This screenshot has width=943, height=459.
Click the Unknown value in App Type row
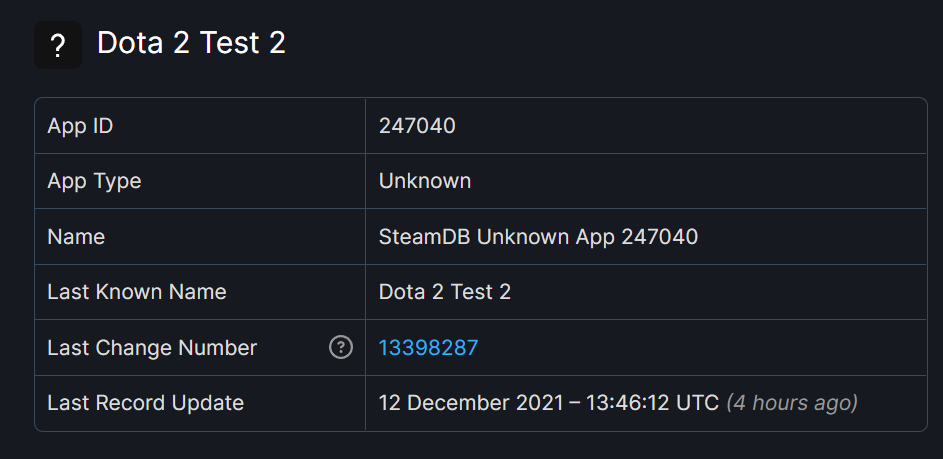(x=425, y=181)
